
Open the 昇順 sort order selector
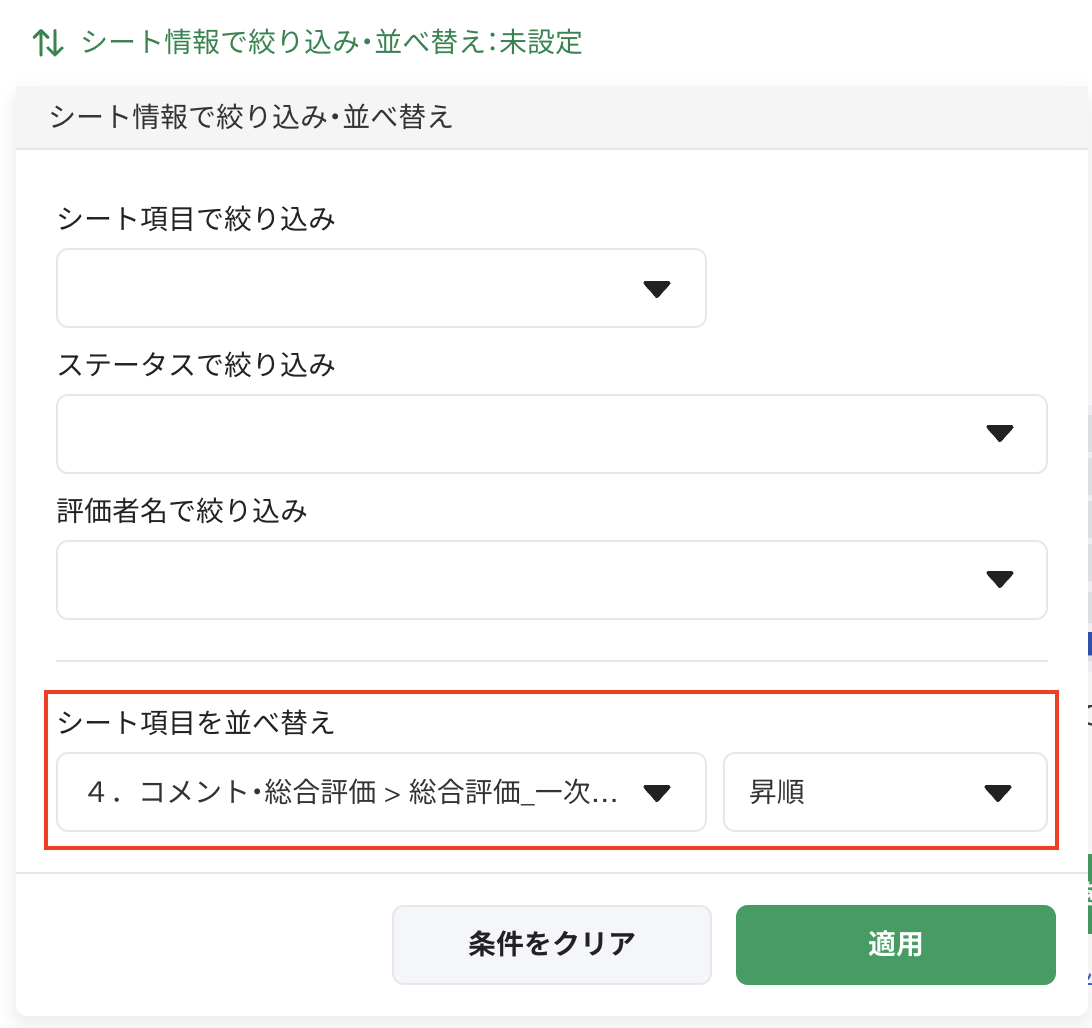tap(860, 793)
